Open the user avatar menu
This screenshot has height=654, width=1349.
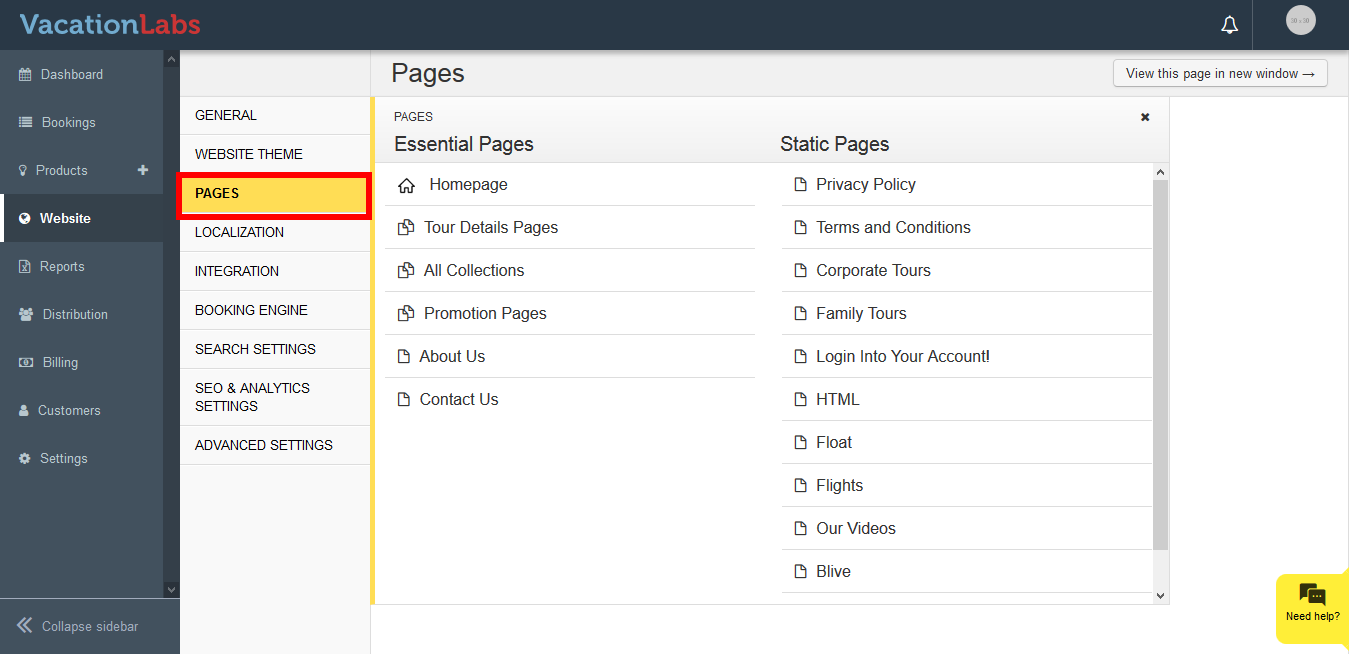click(x=1300, y=21)
